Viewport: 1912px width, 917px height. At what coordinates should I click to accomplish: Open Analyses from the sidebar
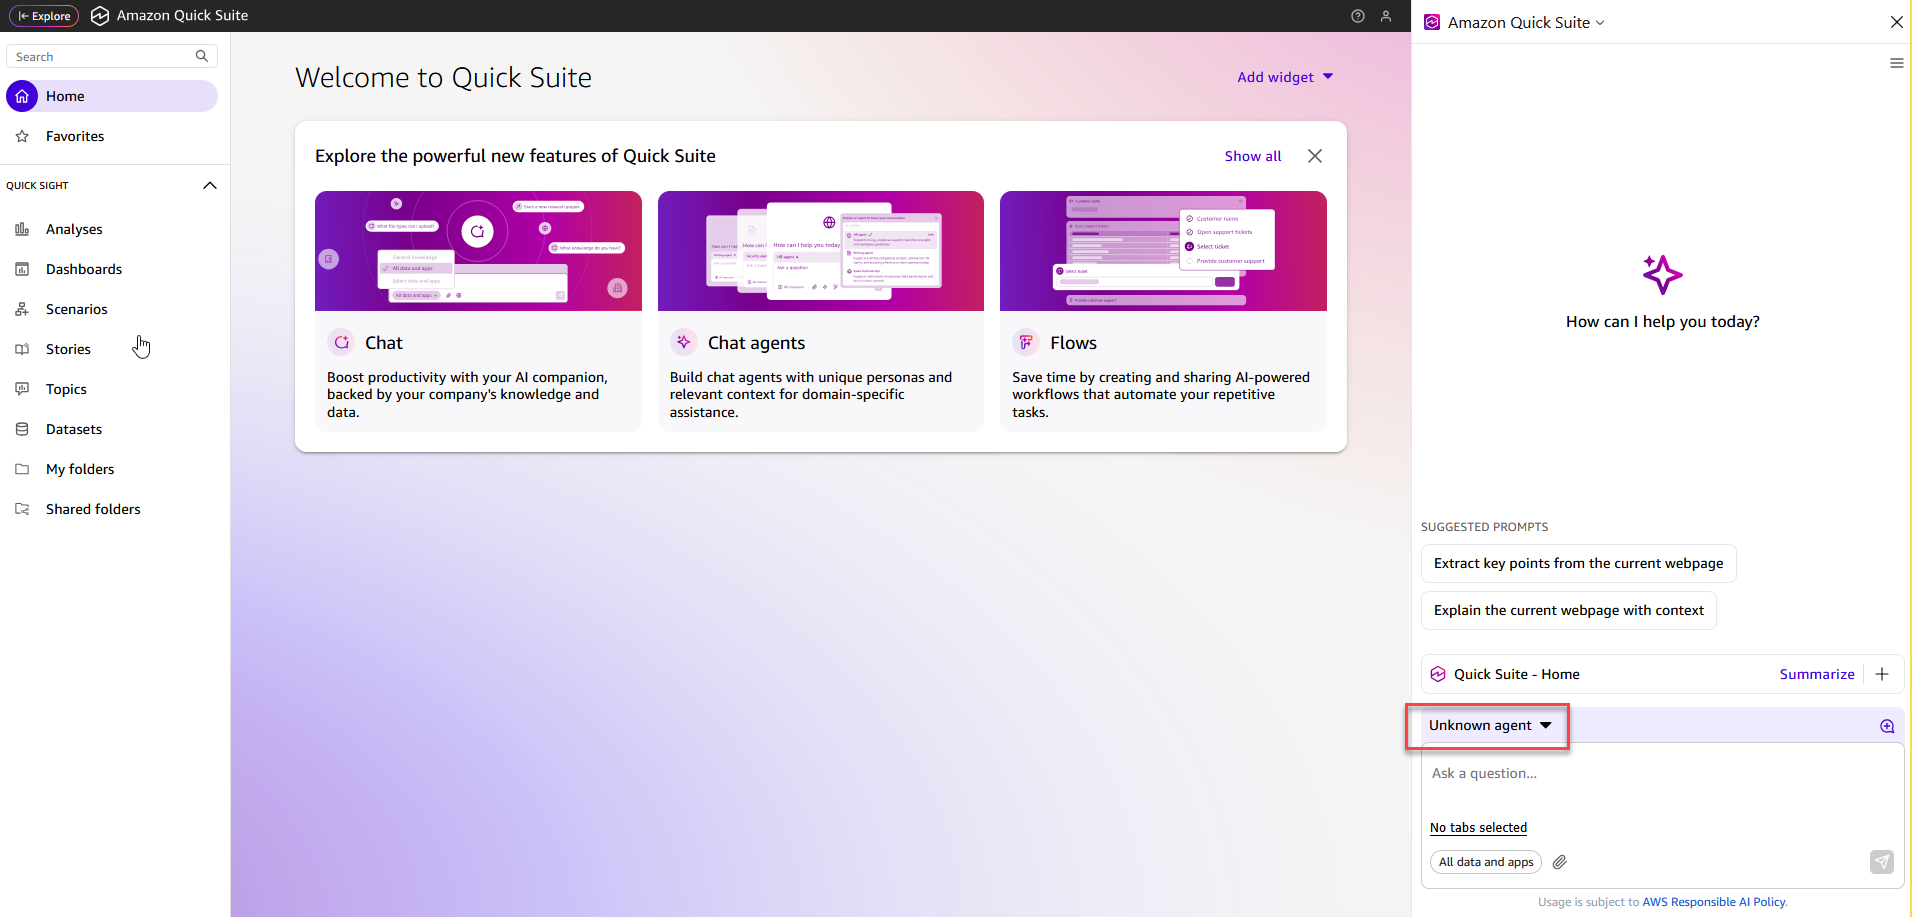[74, 229]
